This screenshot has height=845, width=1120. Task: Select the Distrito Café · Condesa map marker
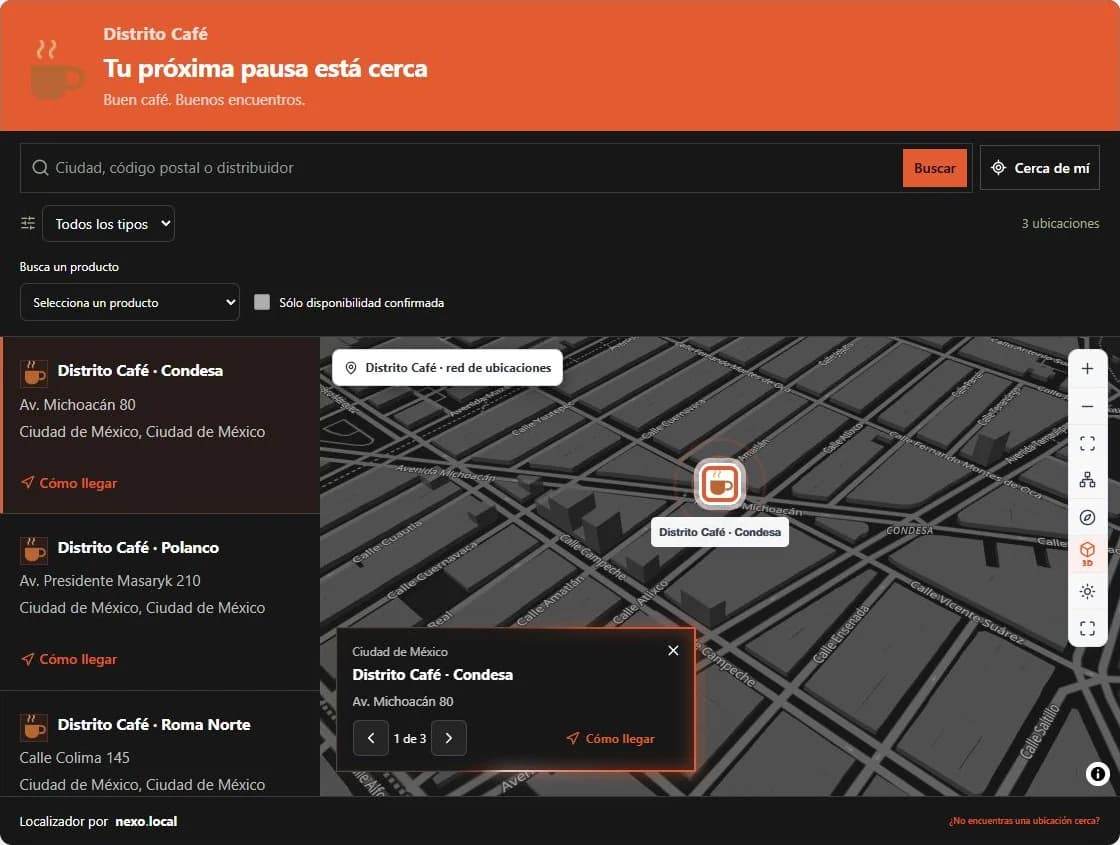pyautogui.click(x=719, y=484)
